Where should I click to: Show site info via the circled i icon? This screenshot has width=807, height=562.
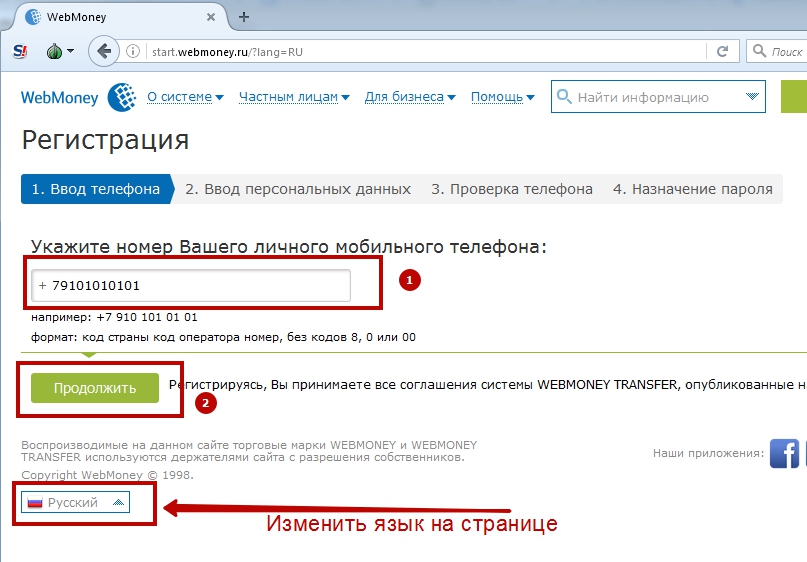pyautogui.click(x=133, y=51)
